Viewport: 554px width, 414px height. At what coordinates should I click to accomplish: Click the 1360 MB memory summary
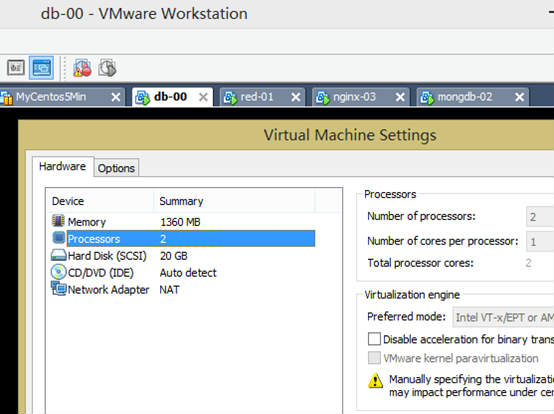(x=180, y=222)
